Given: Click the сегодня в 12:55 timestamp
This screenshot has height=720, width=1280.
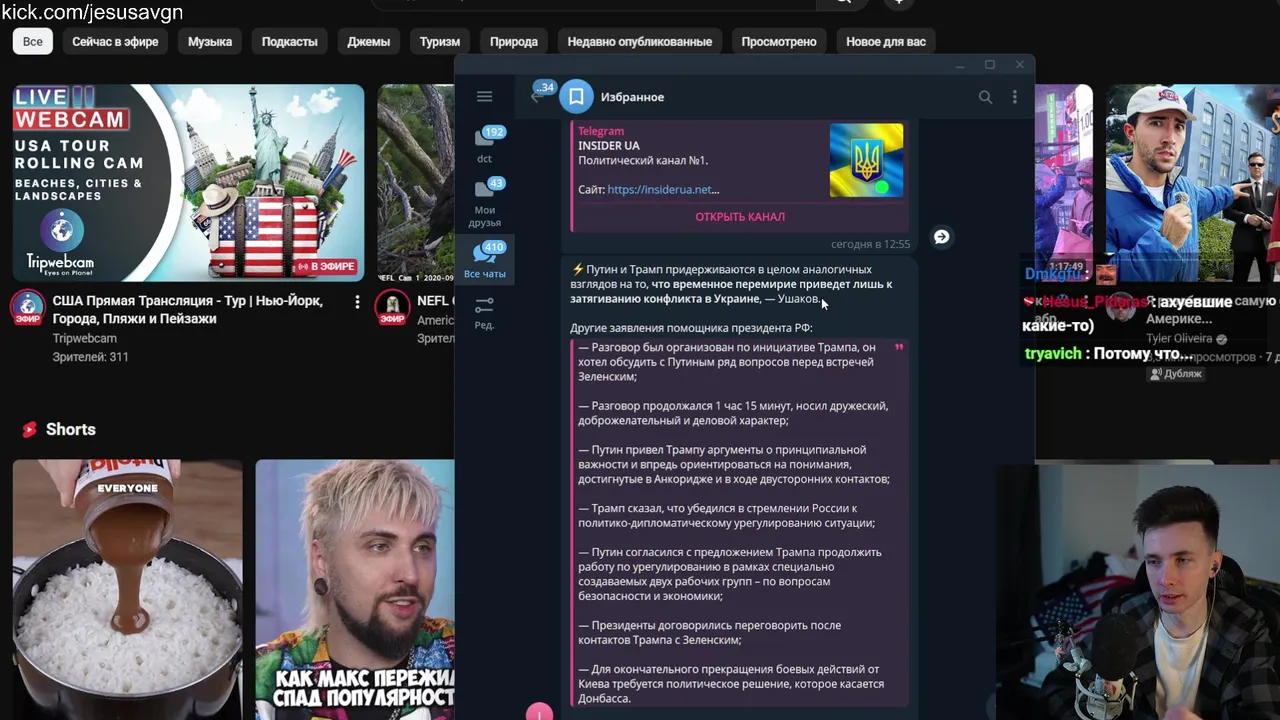Looking at the screenshot, I should coord(870,244).
